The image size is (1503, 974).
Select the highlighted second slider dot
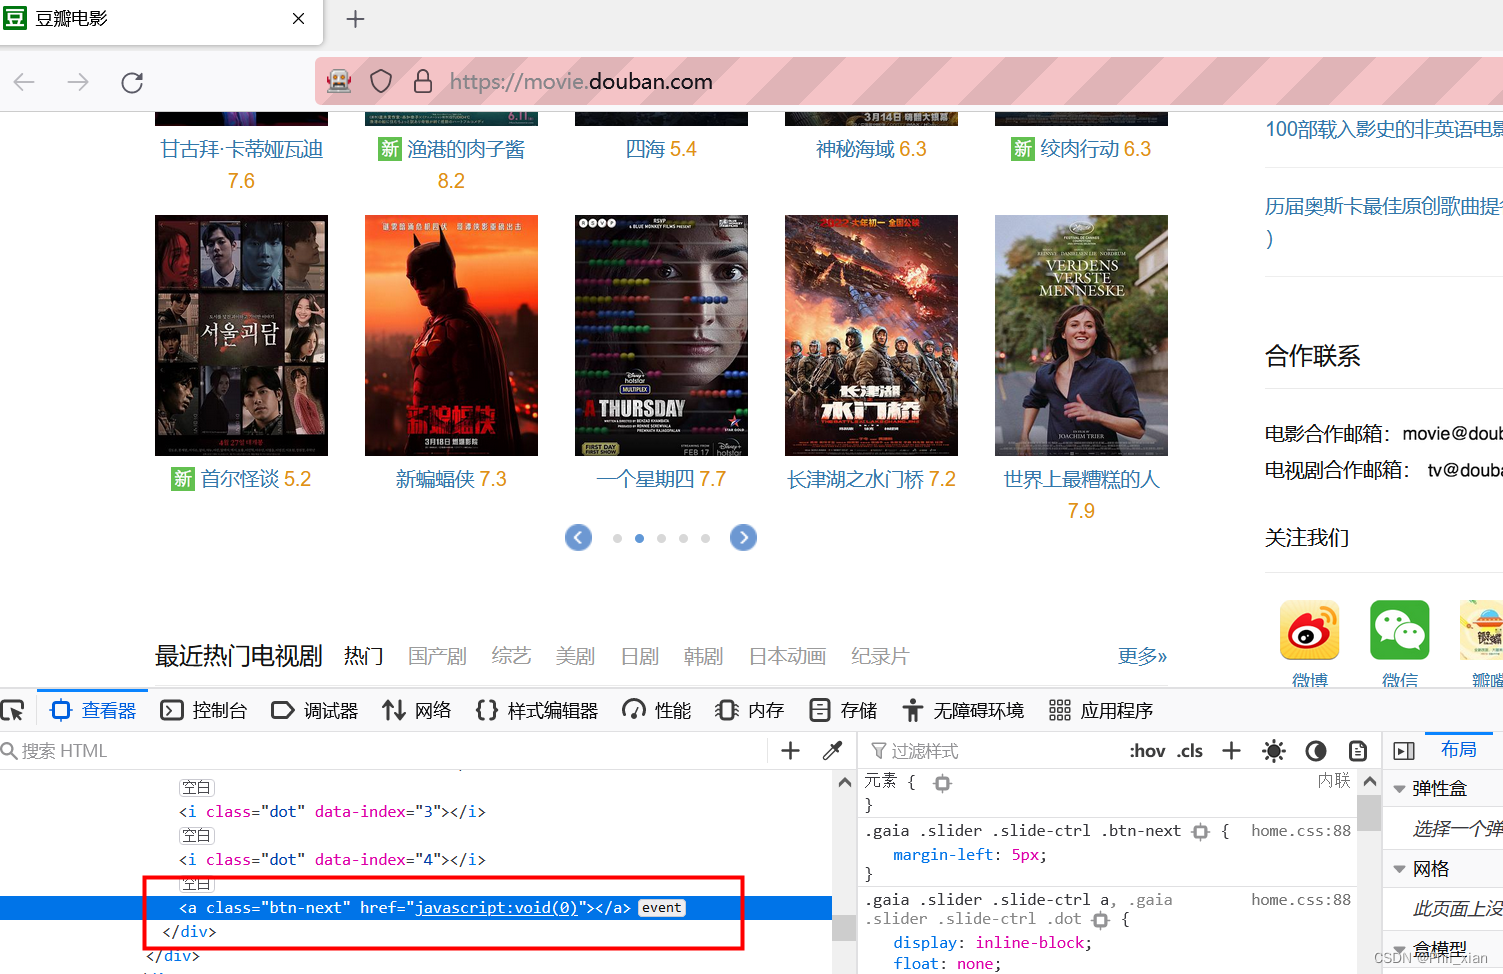click(639, 538)
